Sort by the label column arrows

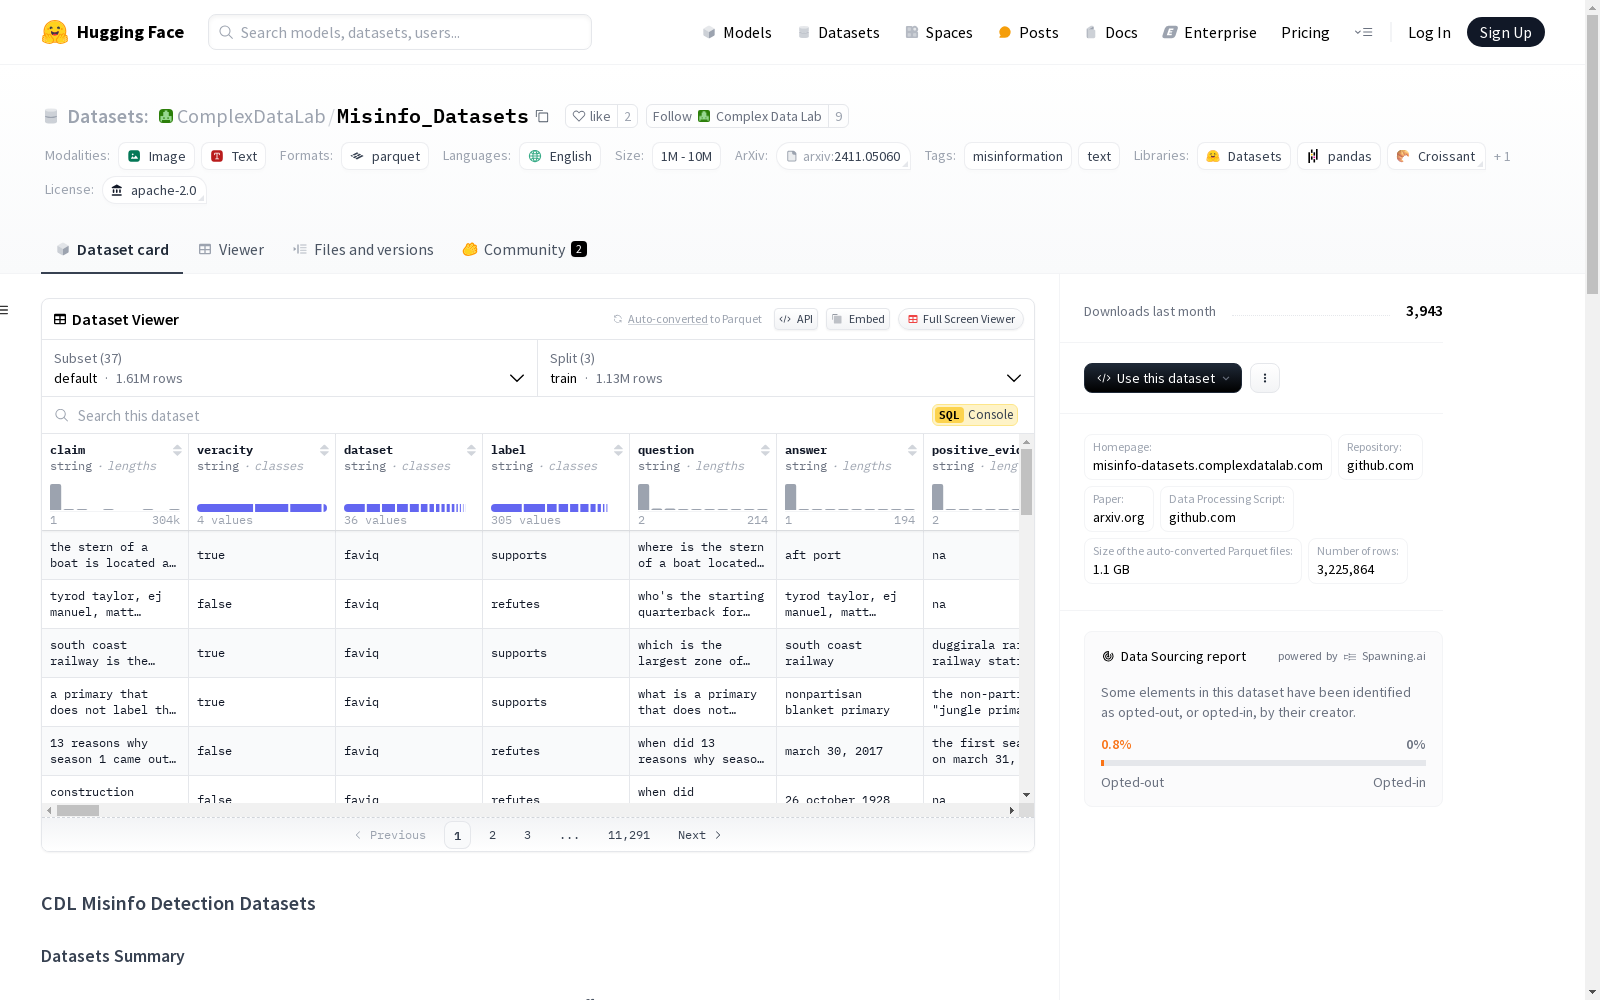pyautogui.click(x=618, y=450)
